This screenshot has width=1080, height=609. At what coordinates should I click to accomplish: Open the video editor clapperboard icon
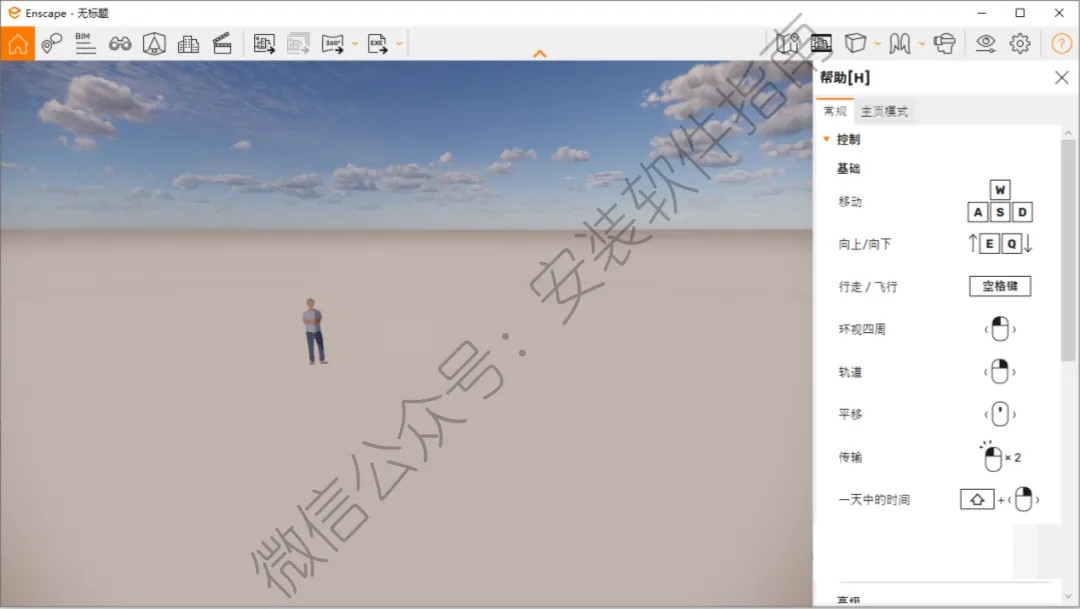222,43
